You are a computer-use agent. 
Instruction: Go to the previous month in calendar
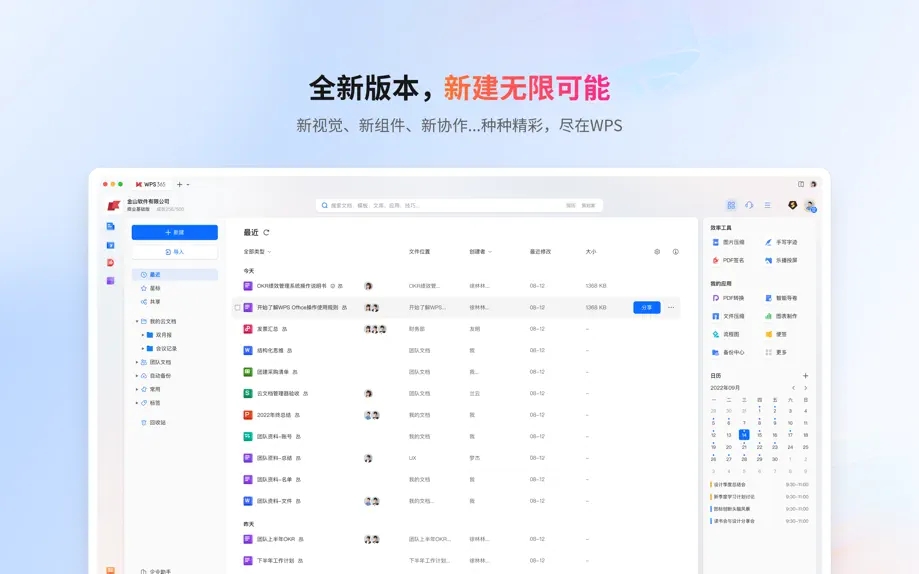pos(793,388)
